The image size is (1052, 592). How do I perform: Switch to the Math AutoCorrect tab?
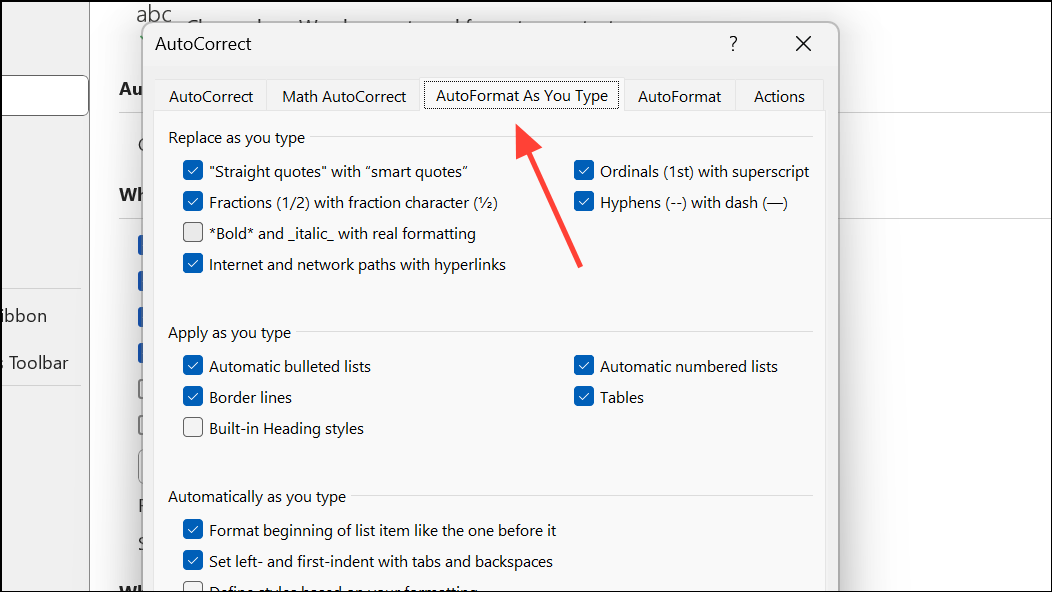point(344,95)
